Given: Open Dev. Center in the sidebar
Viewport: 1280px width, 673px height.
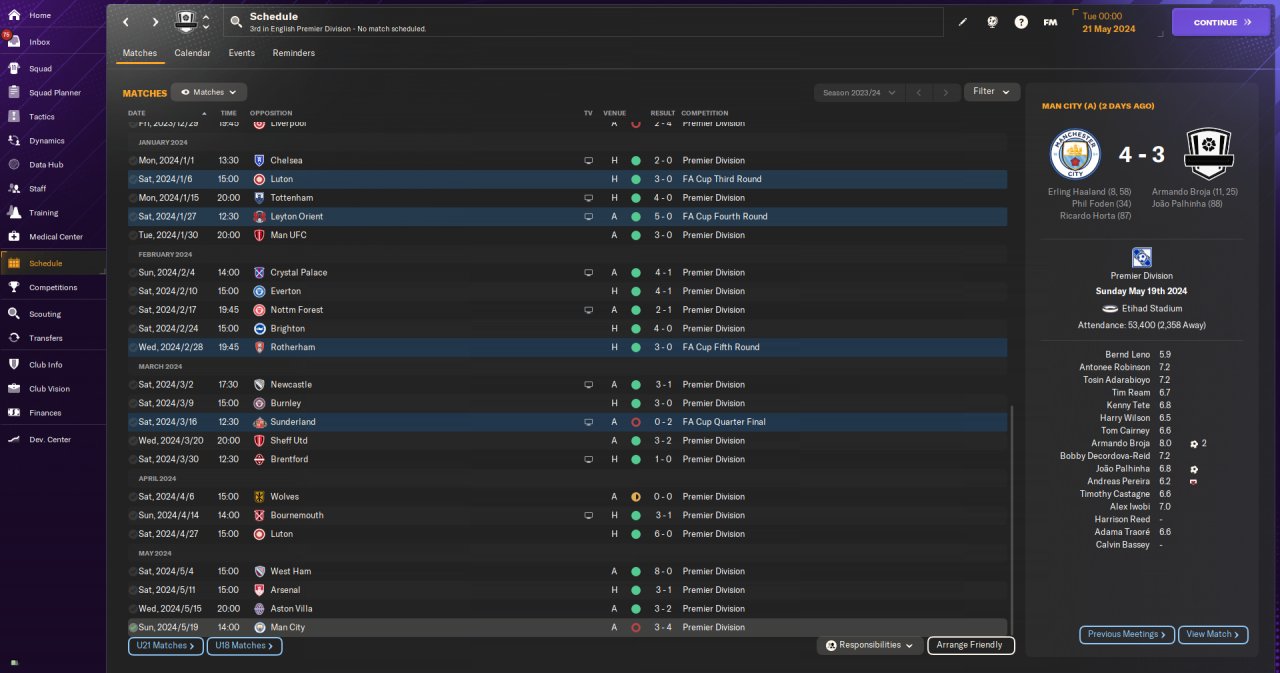Looking at the screenshot, I should [x=52, y=439].
